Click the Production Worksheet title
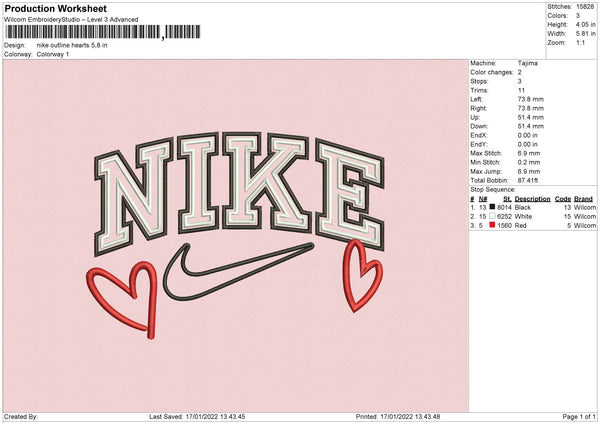This screenshot has width=600, height=424. 55,9
